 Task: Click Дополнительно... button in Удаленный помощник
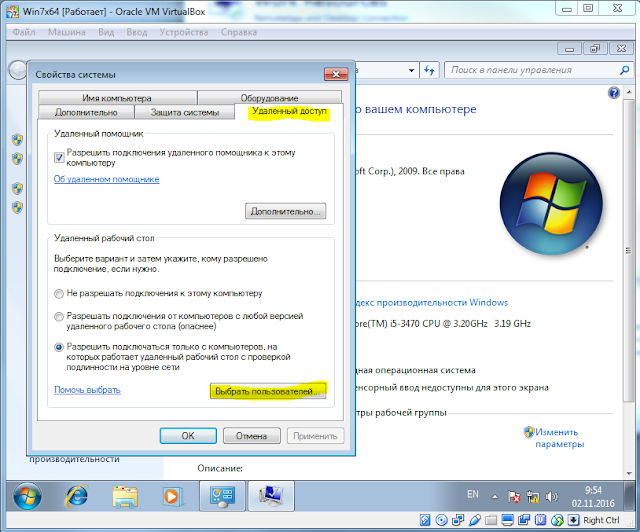point(285,211)
